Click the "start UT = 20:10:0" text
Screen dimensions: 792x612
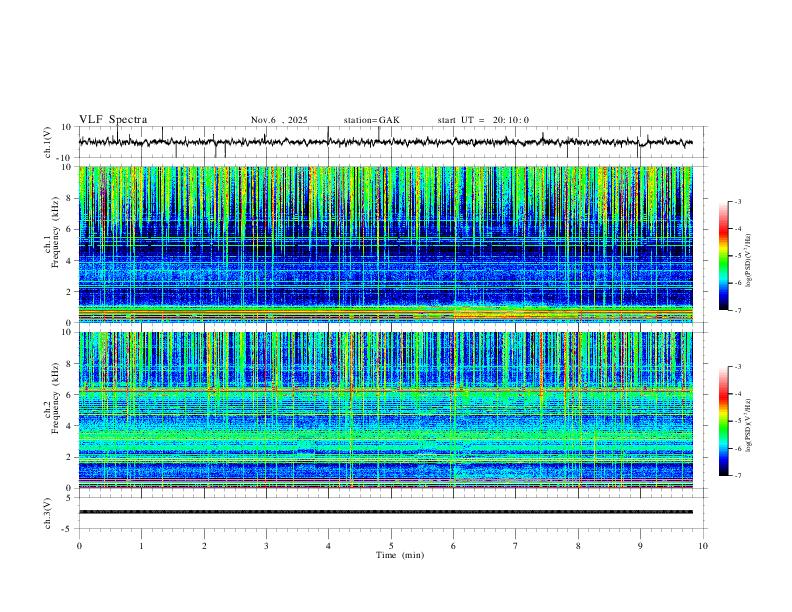coord(483,120)
